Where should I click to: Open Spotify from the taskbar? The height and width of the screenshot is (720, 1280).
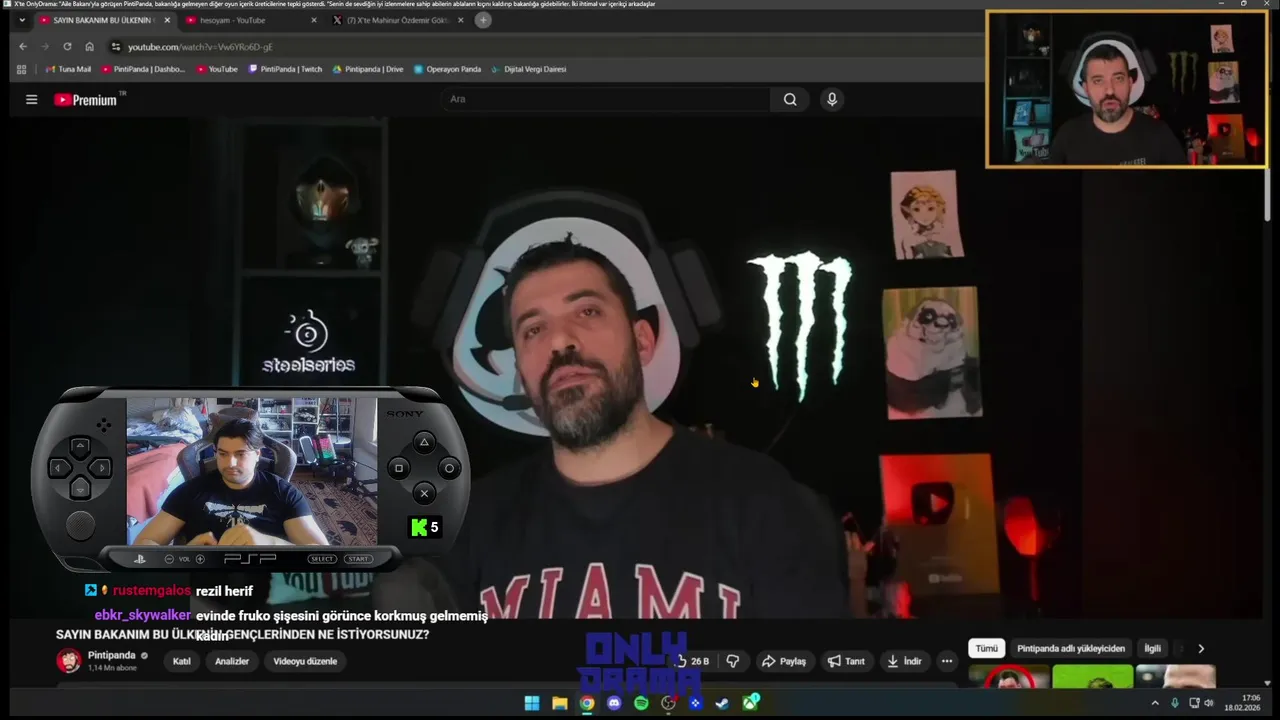click(641, 703)
